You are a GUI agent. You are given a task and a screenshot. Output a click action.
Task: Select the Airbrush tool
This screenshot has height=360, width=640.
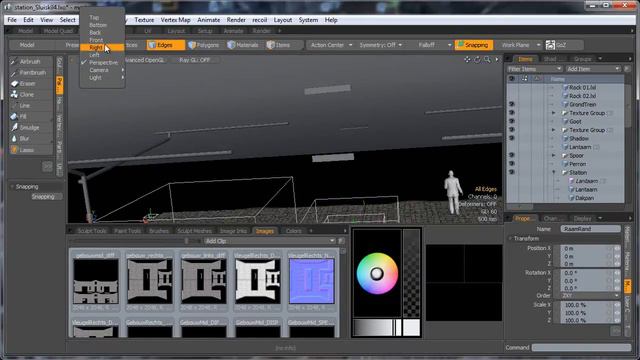click(31, 62)
